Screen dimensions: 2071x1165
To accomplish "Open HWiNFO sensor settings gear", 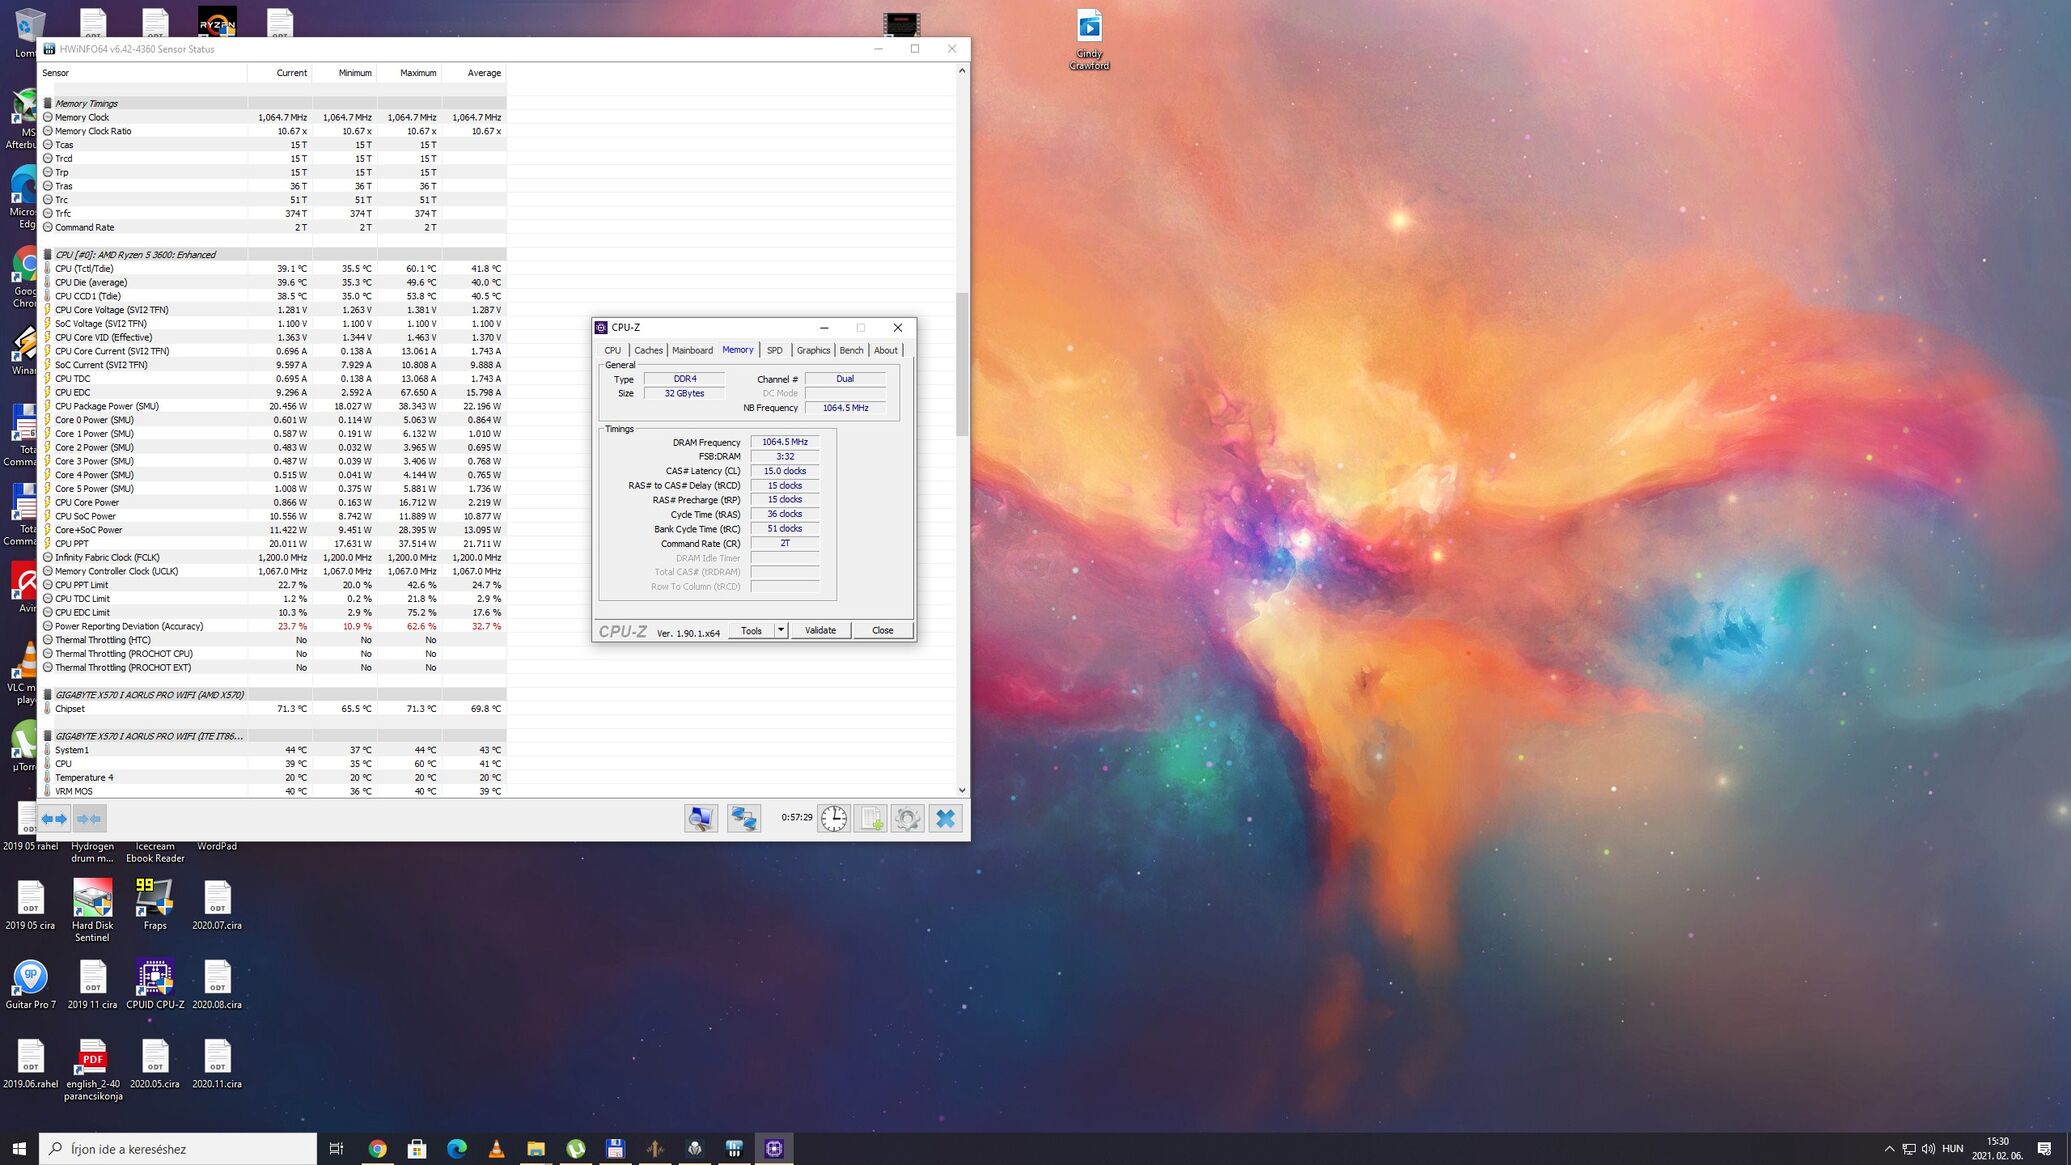I will (907, 819).
